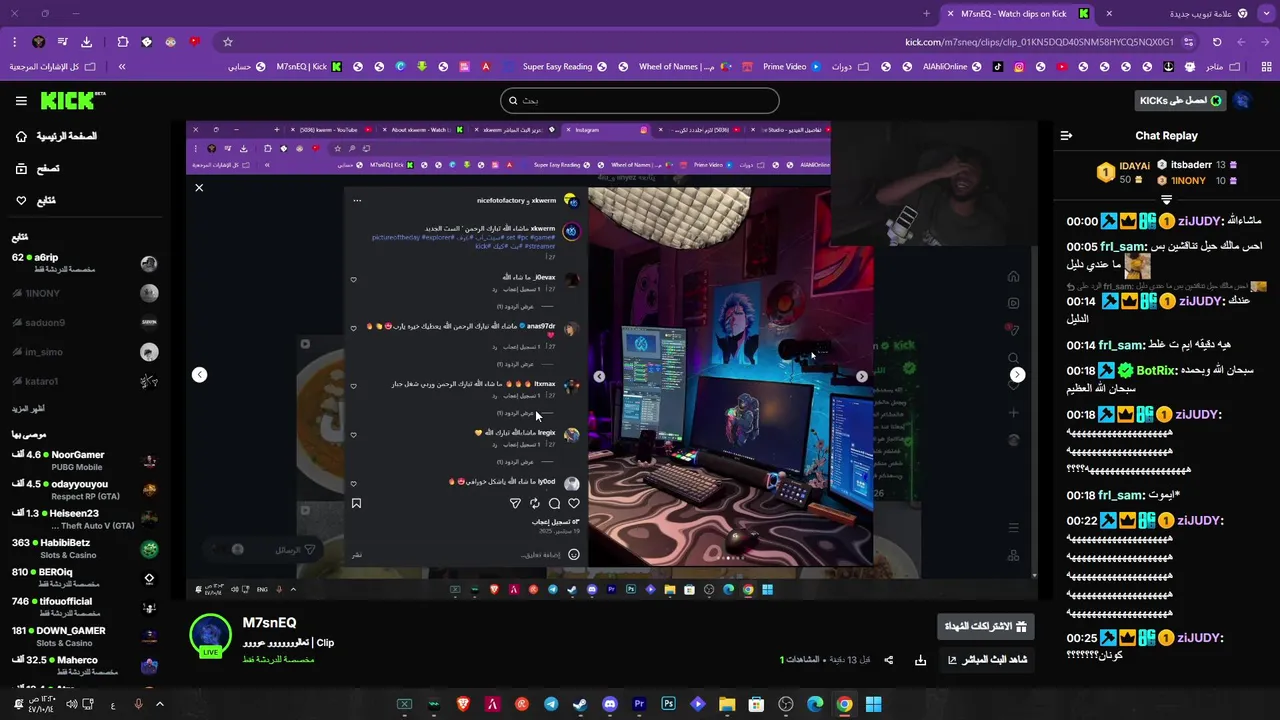Open recommended channel Maherco

tap(85, 665)
